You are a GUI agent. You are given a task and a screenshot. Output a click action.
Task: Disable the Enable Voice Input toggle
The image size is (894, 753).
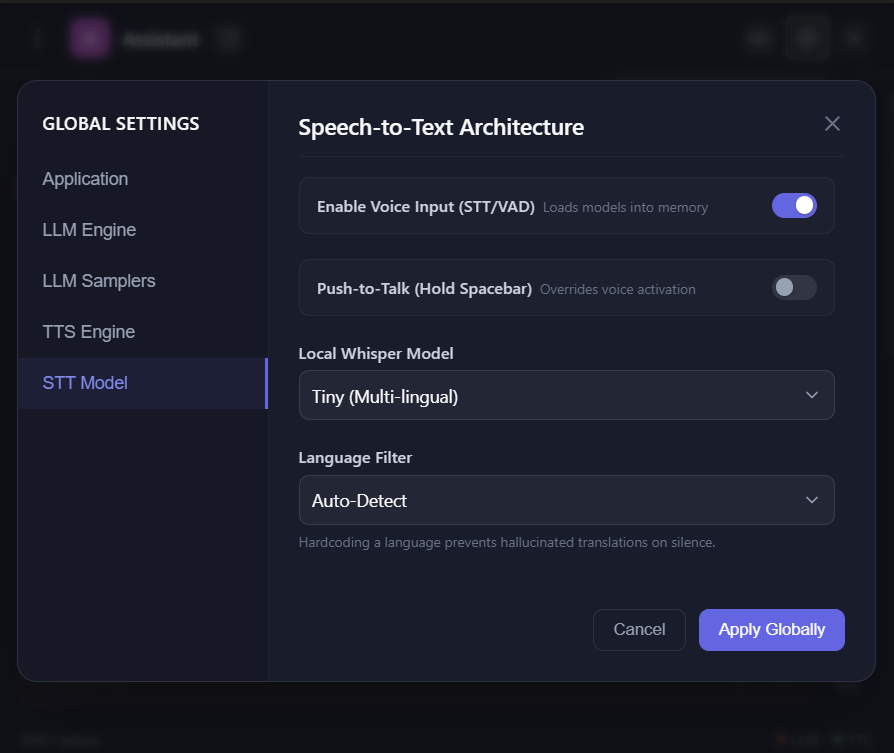(794, 206)
